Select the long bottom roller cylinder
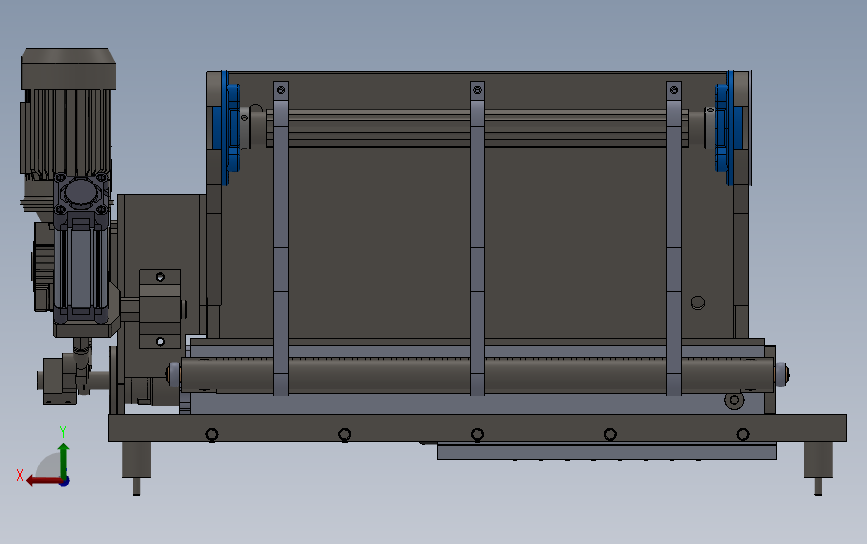 pyautogui.click(x=477, y=375)
